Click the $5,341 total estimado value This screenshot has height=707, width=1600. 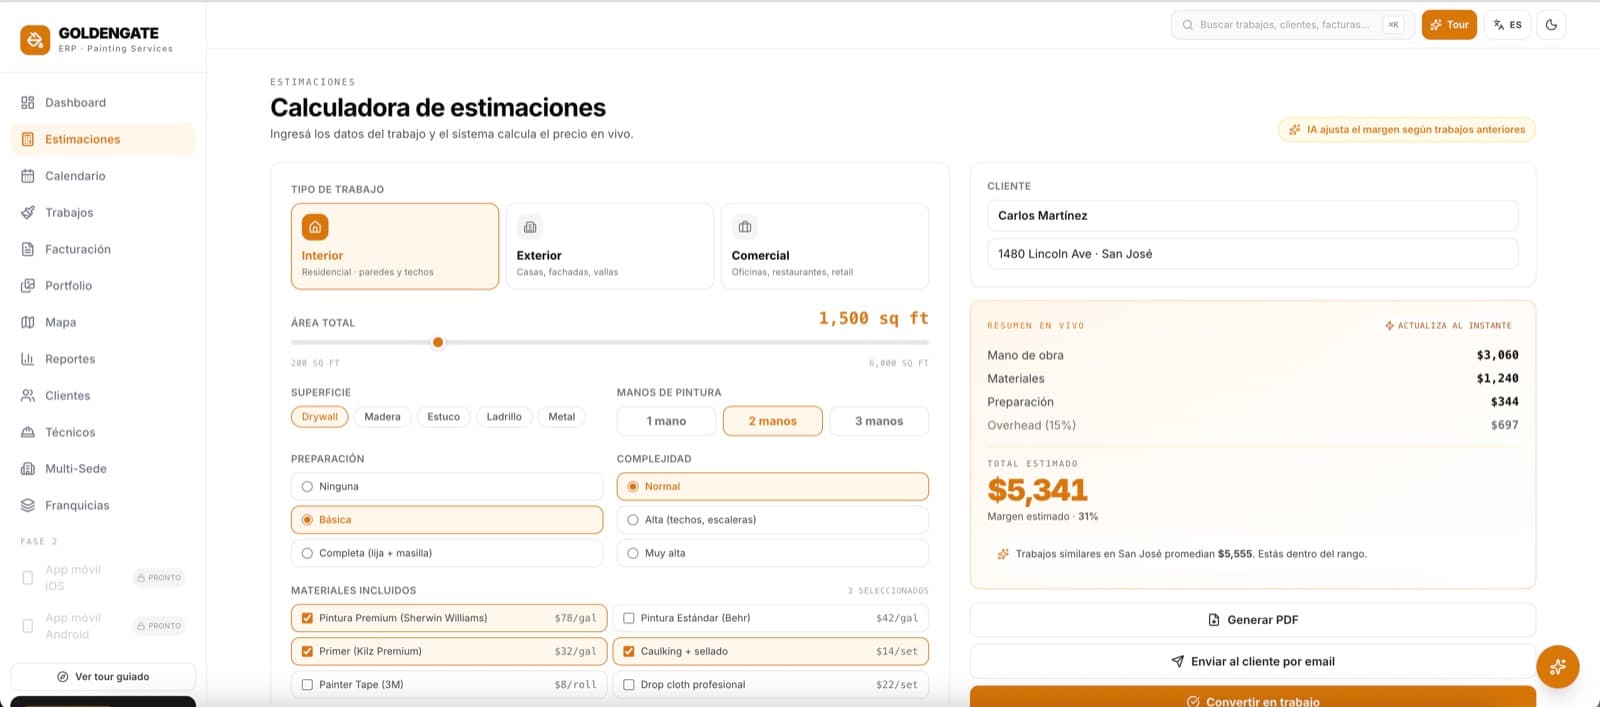[x=1037, y=490]
